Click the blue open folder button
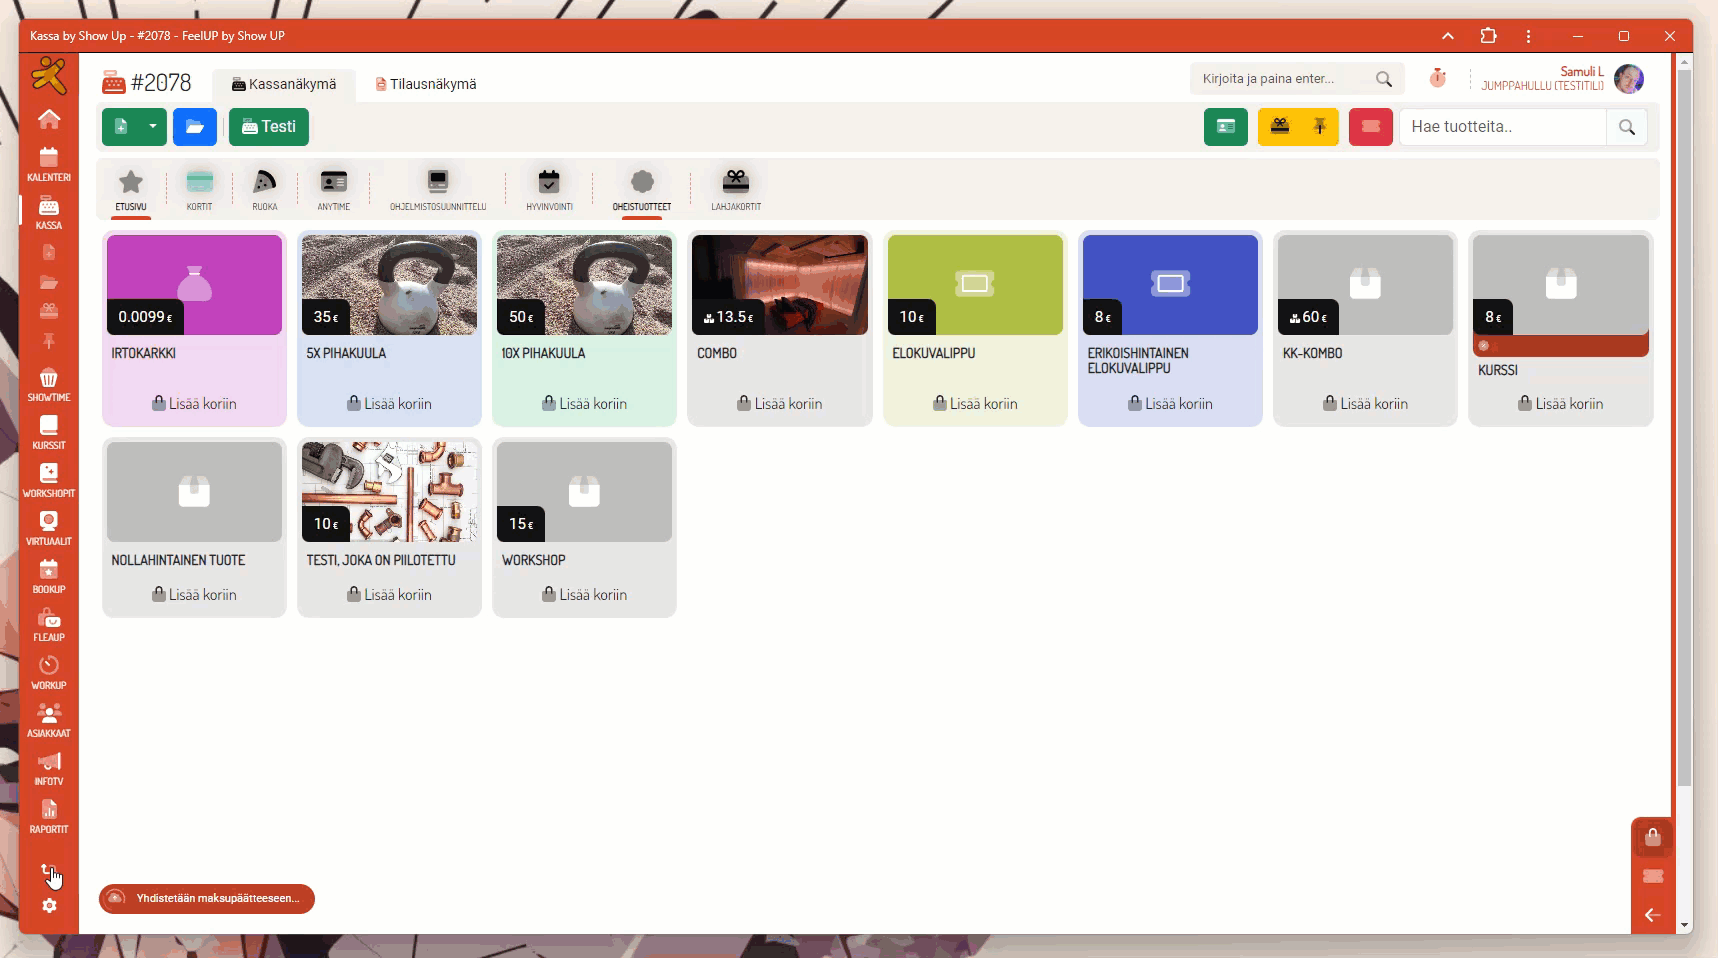 click(194, 127)
